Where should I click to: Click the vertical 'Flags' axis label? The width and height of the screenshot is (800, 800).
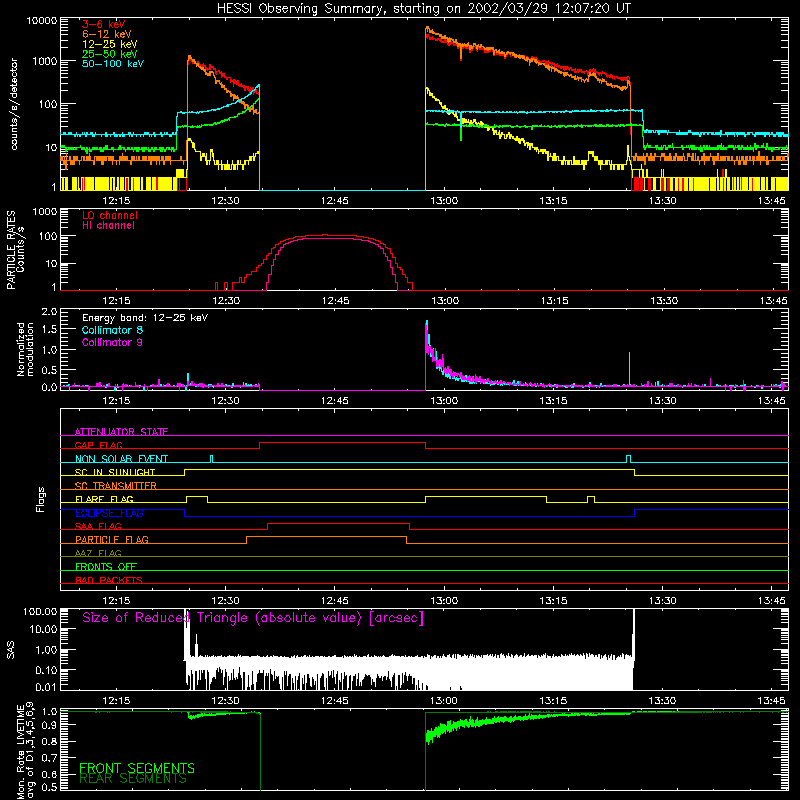[x=41, y=499]
